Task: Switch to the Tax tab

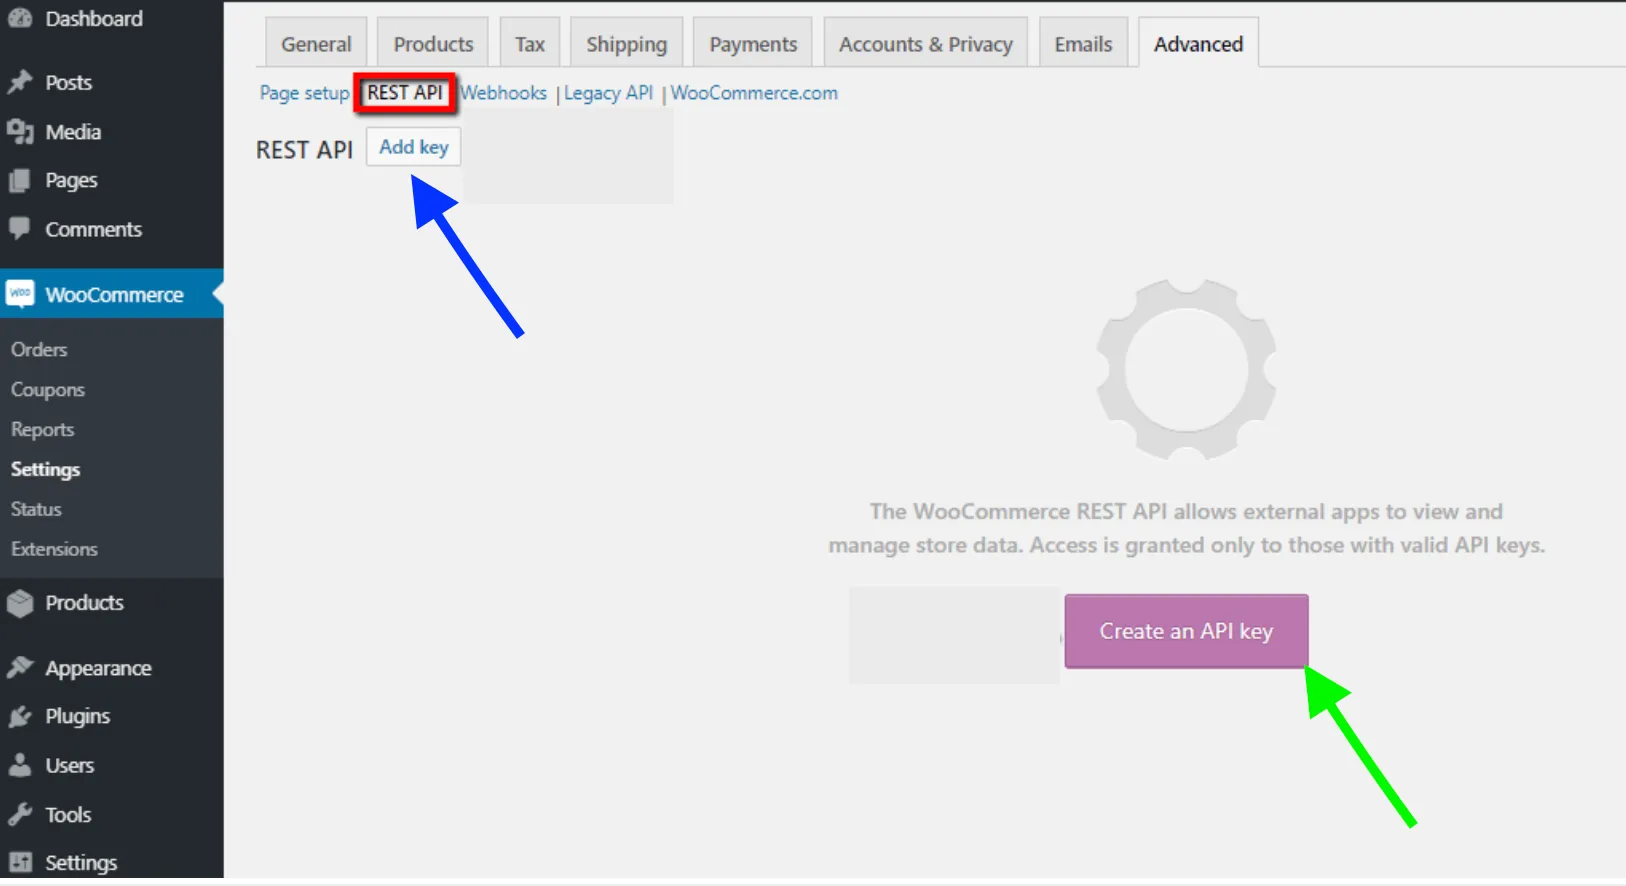Action: pos(529,43)
